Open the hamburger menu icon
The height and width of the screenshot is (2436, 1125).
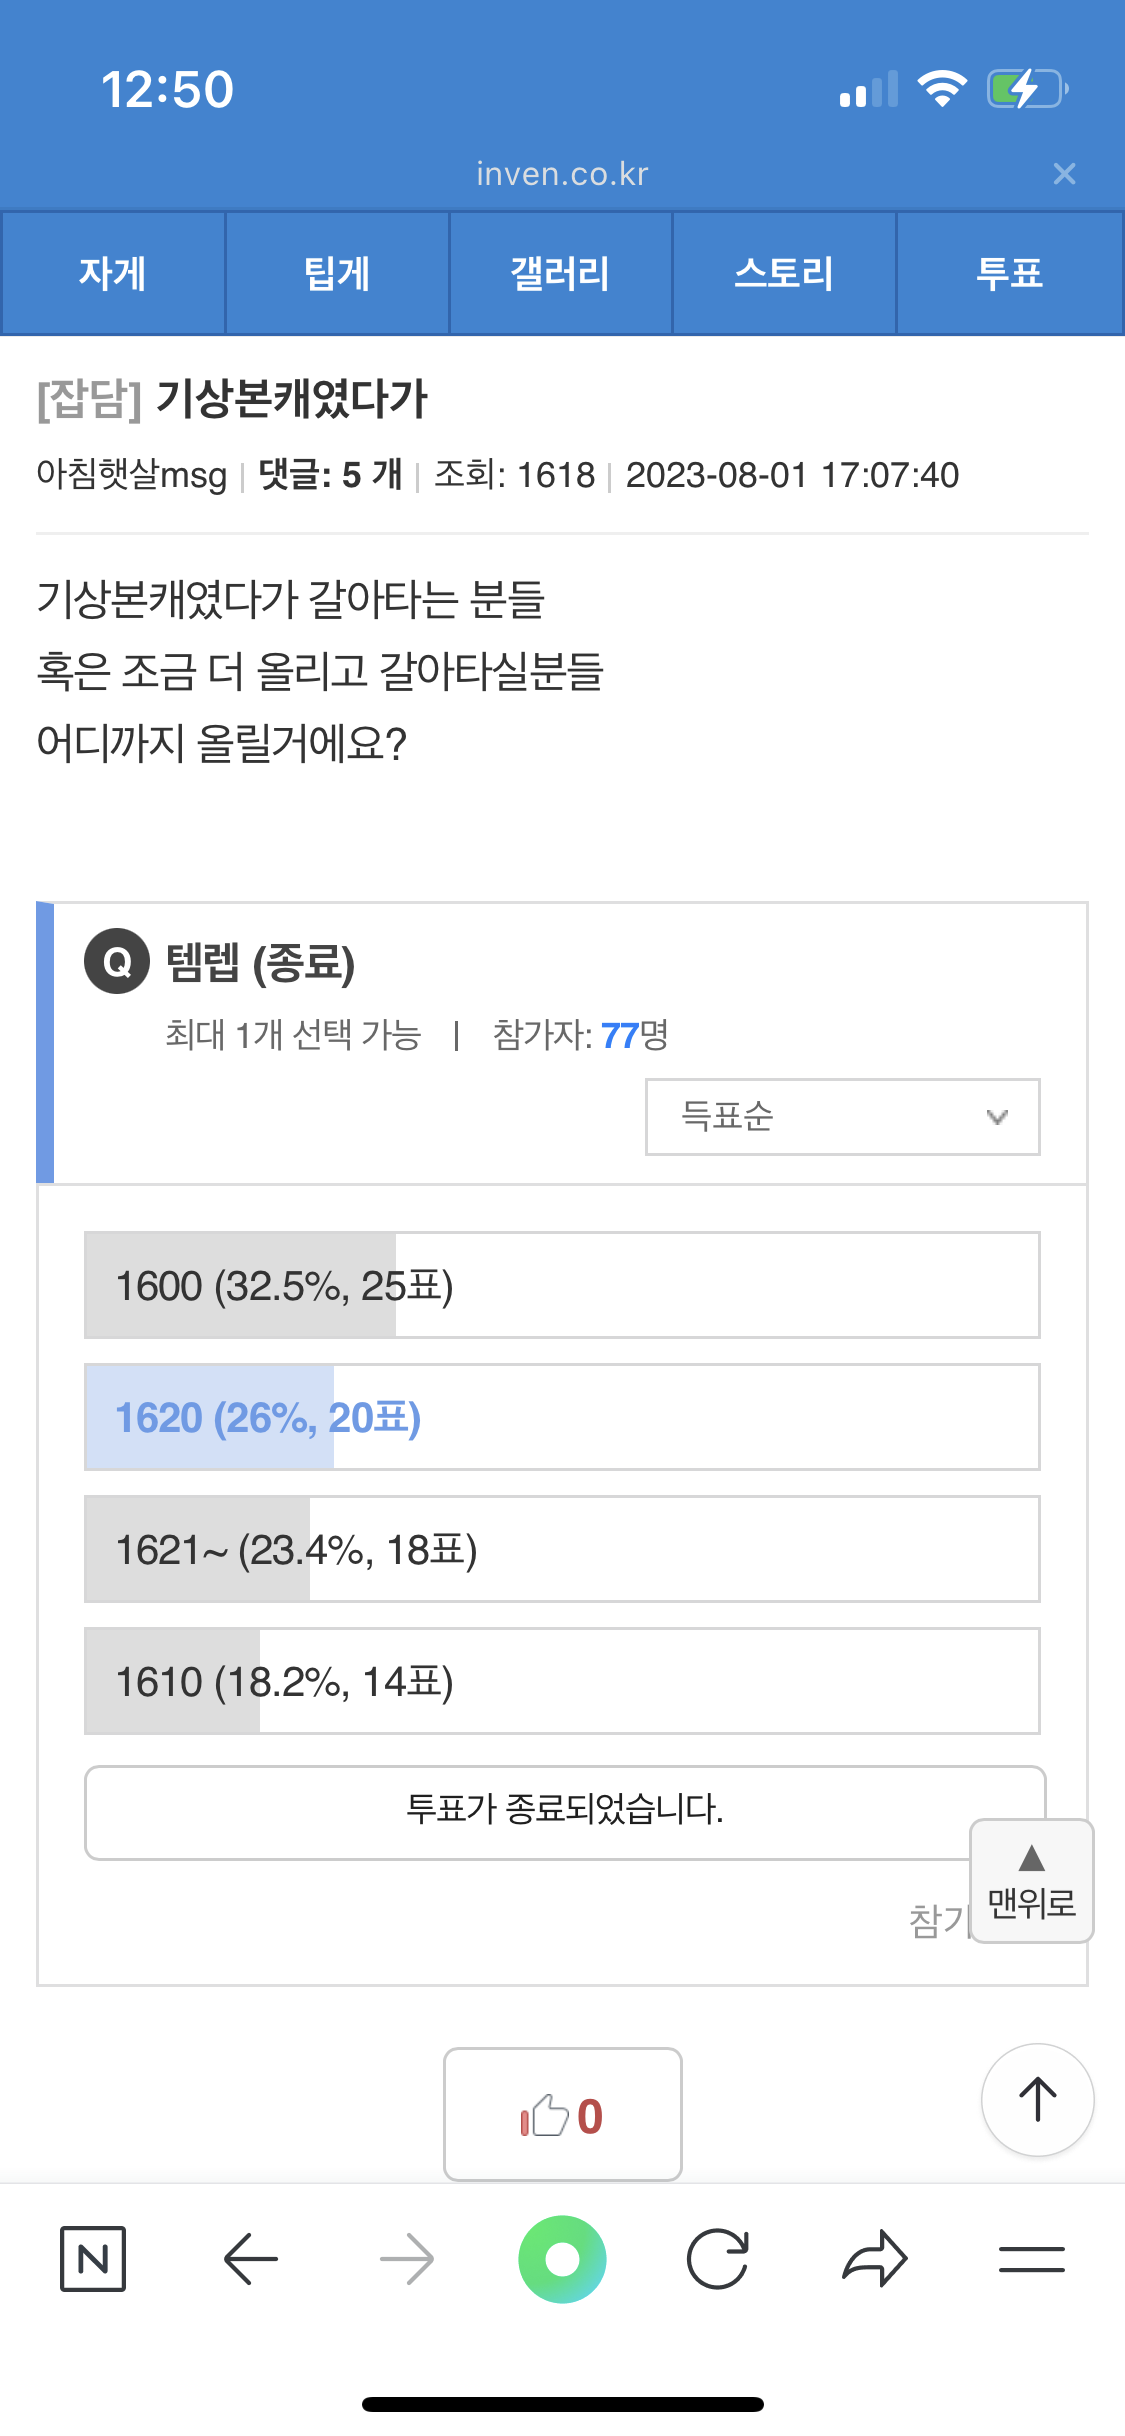[x=1031, y=2259]
